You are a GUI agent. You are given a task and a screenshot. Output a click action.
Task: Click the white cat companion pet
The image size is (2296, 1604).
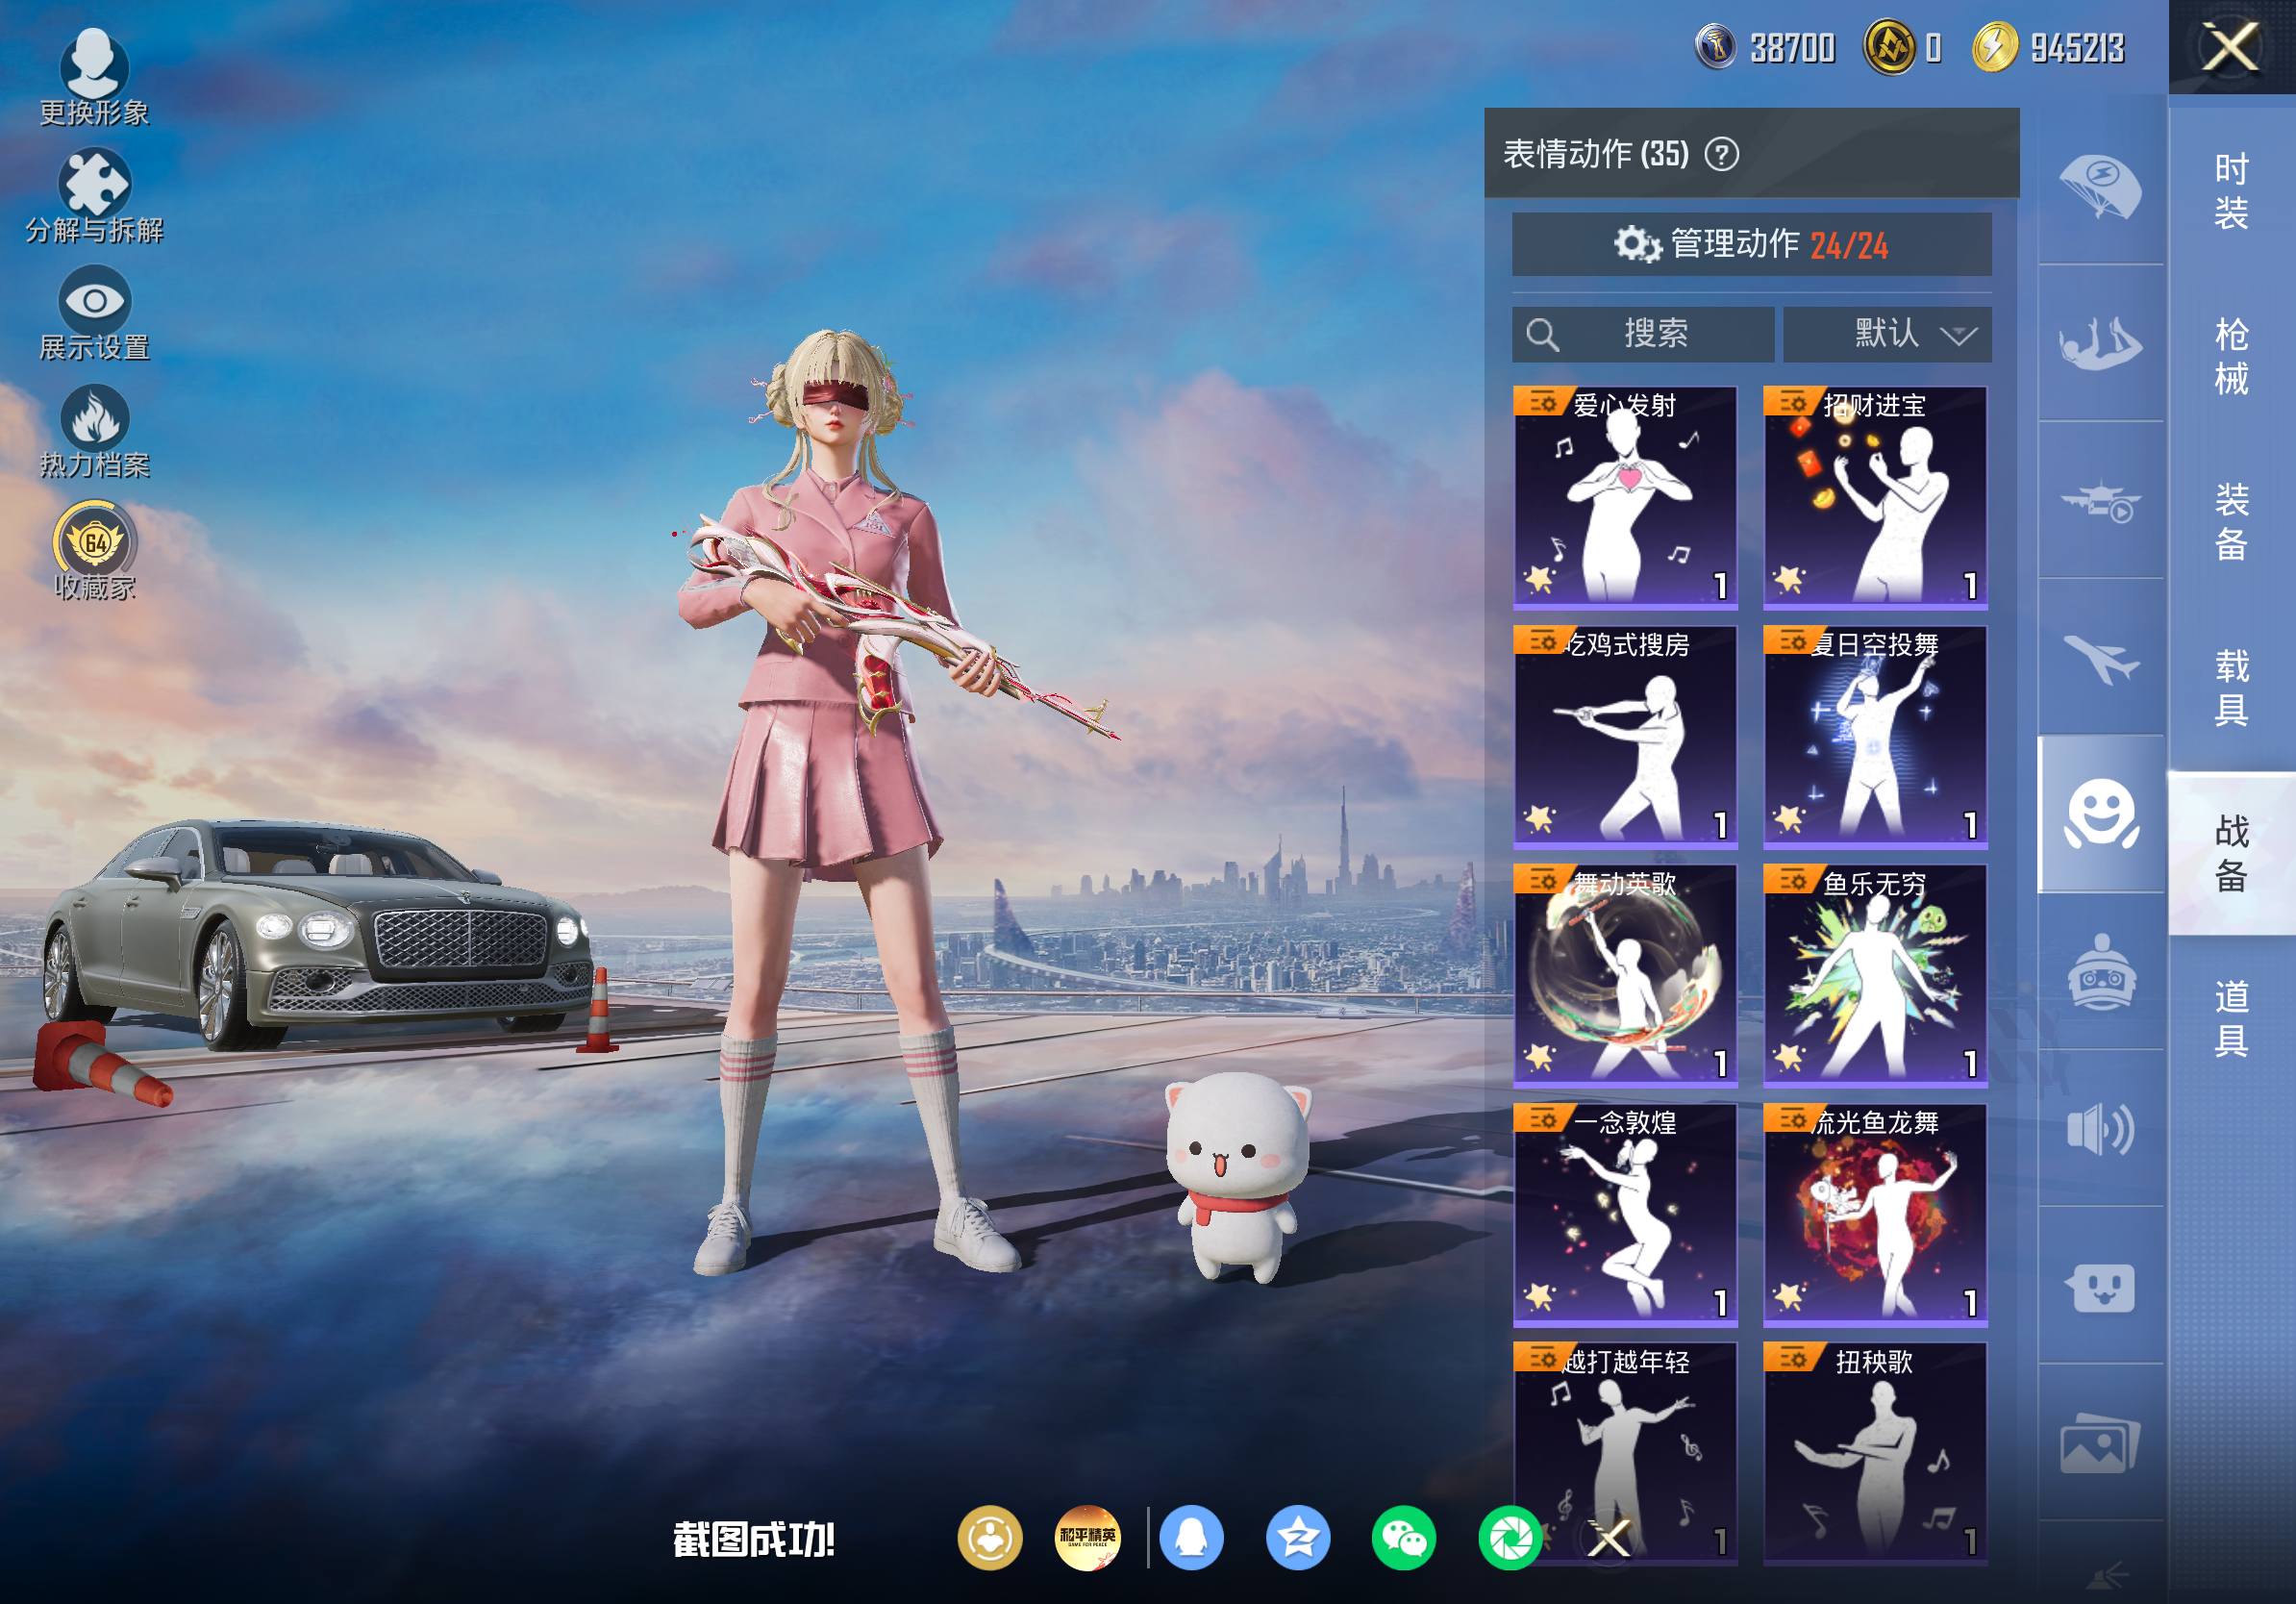[x=1239, y=1177]
